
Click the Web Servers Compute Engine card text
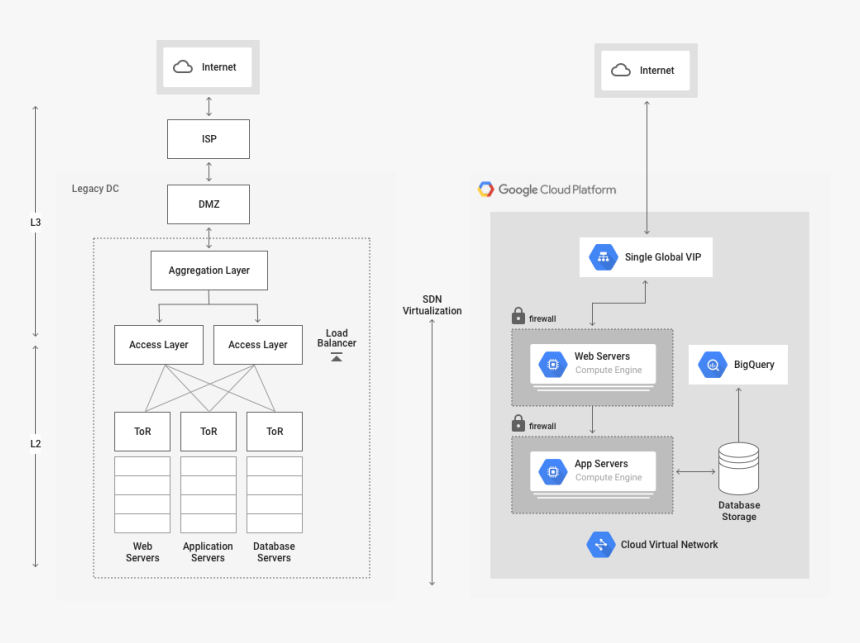(x=608, y=363)
